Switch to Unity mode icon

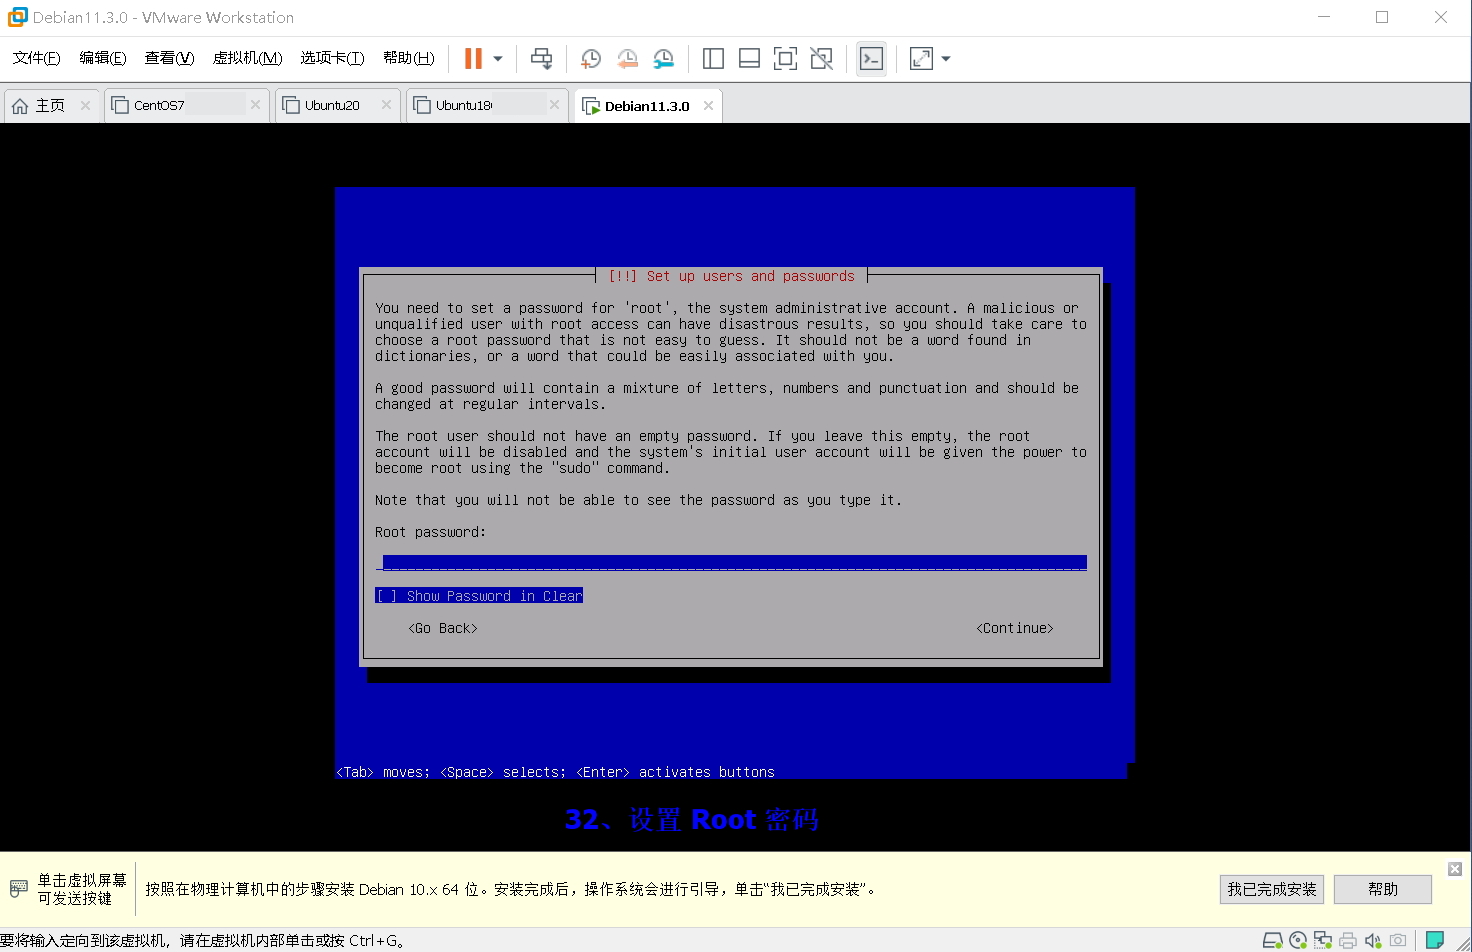[821, 59]
